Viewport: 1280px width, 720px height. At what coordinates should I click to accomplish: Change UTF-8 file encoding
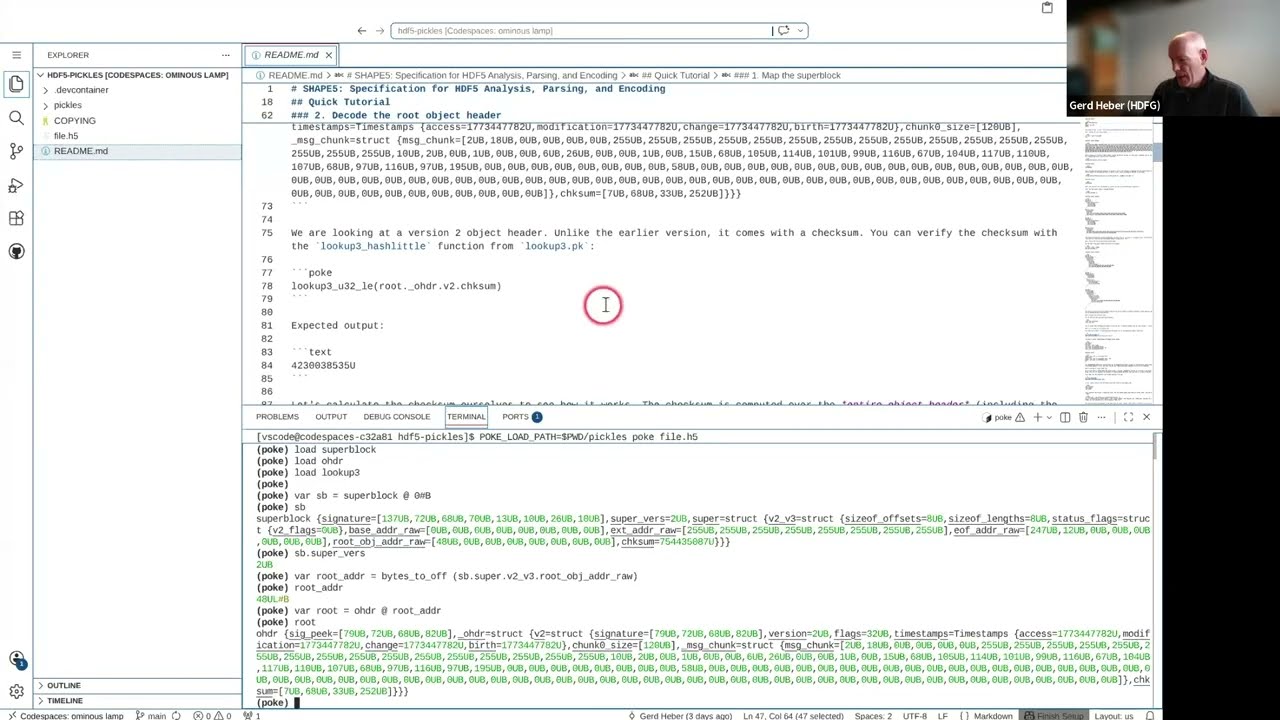(x=914, y=716)
